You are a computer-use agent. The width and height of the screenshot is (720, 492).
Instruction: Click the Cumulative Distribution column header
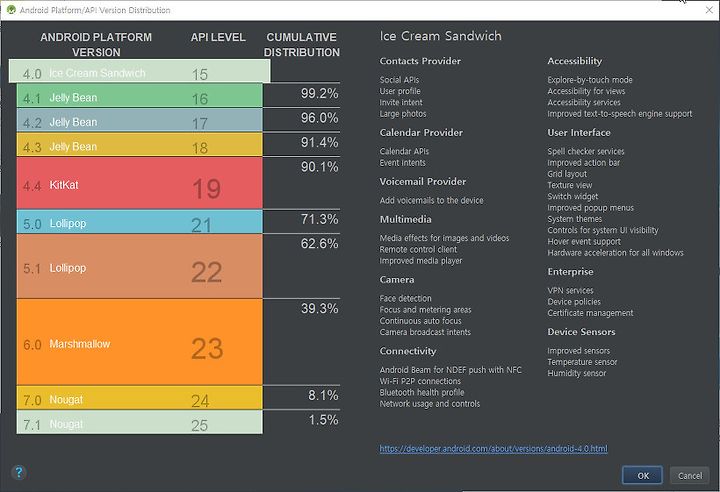point(302,45)
